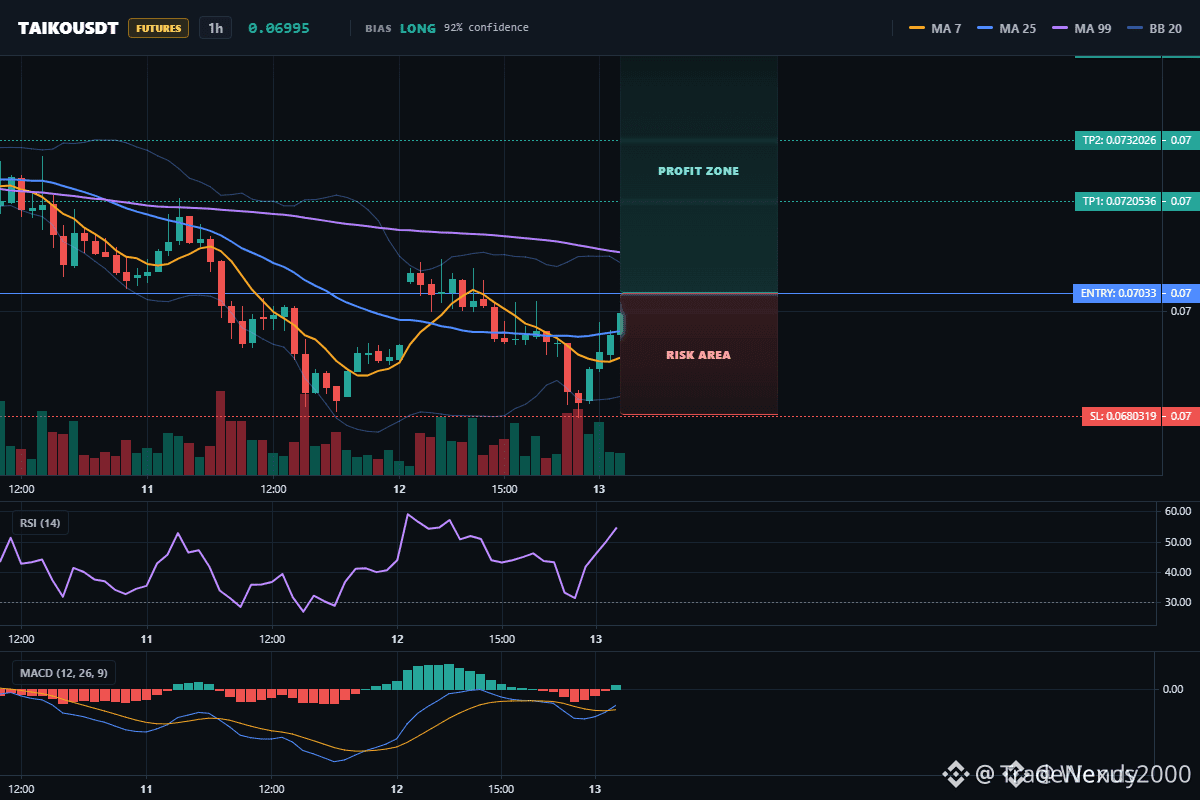This screenshot has height=800, width=1200.
Task: Click the 15:00 time label on main chart
Action: (504, 489)
